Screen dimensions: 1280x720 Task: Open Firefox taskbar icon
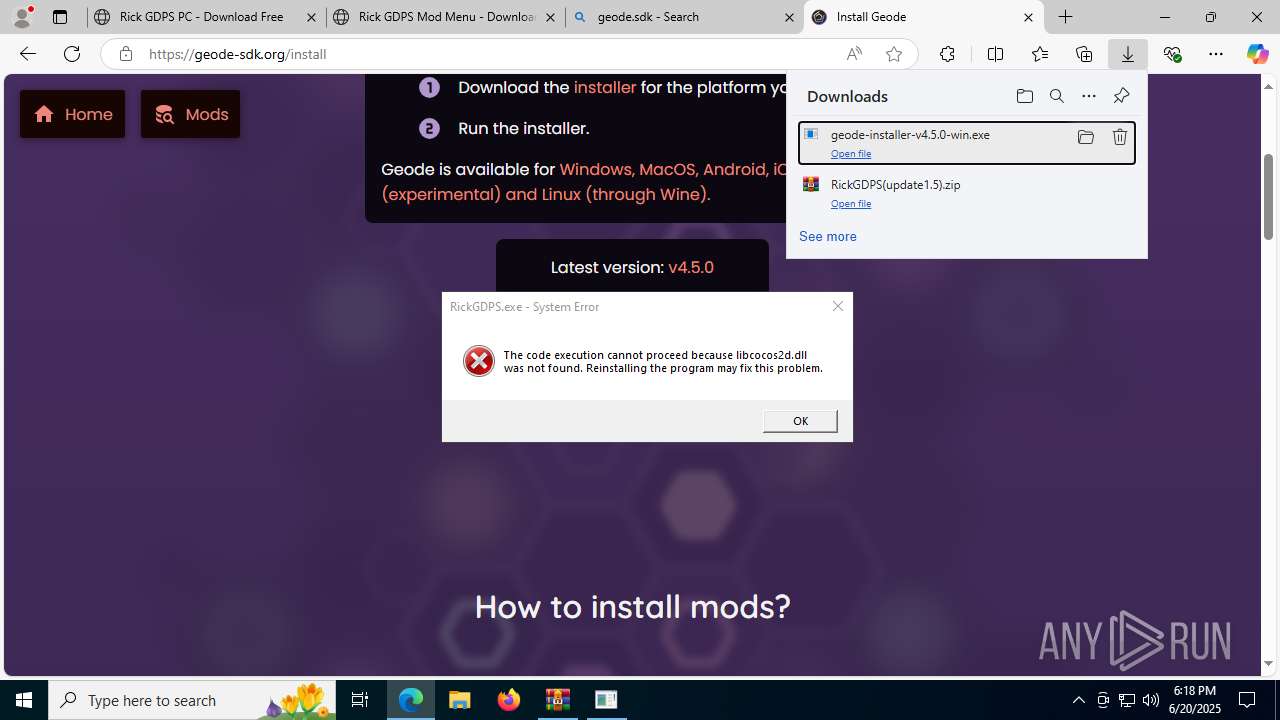(x=509, y=700)
